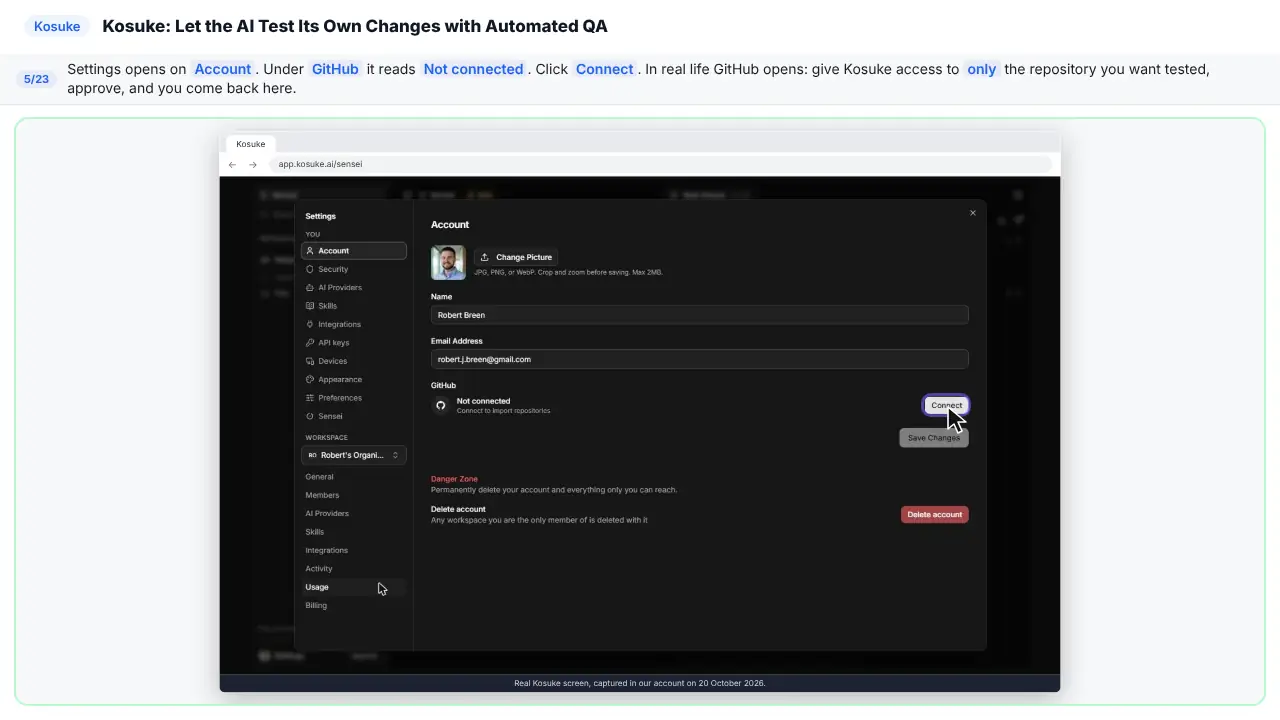Image resolution: width=1280 pixels, height=720 pixels.
Task: Click the Email Address field
Action: [699, 359]
